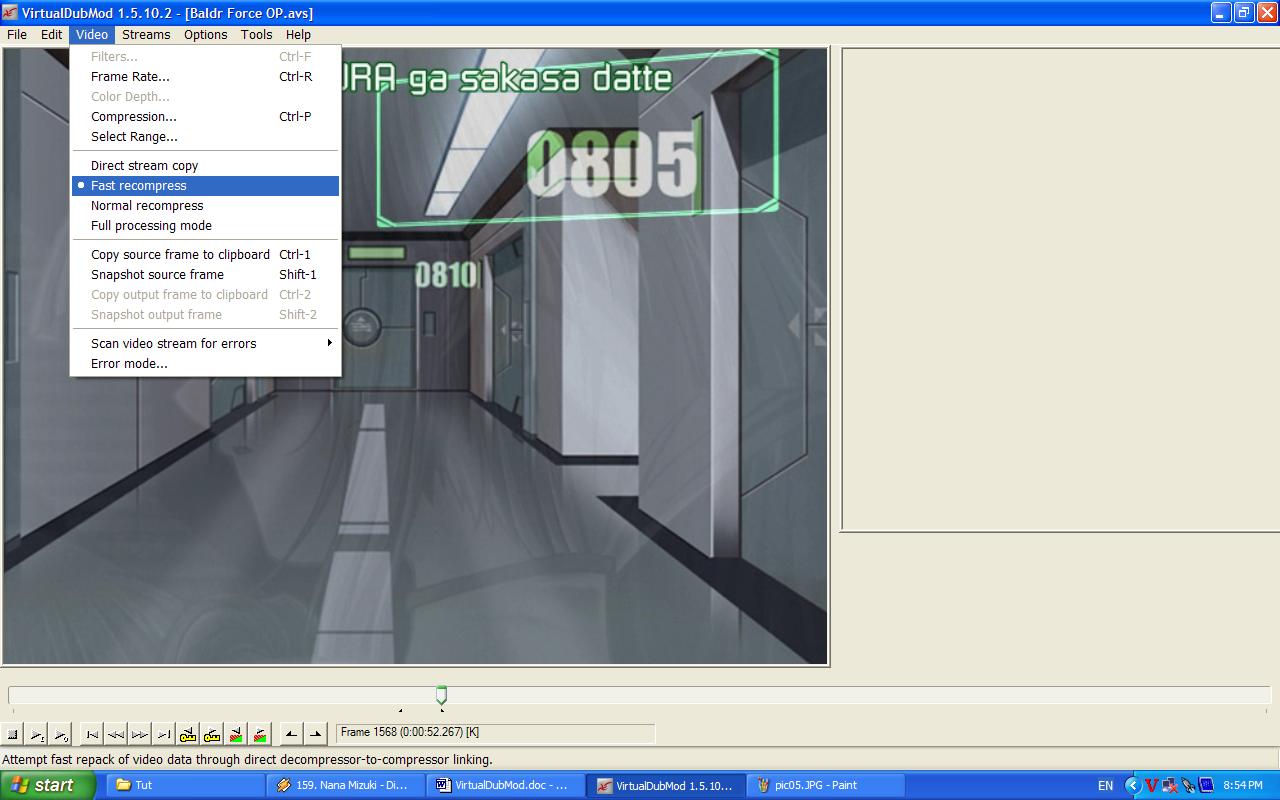Jump to the end of the video
The width and height of the screenshot is (1280, 800).
(164, 735)
